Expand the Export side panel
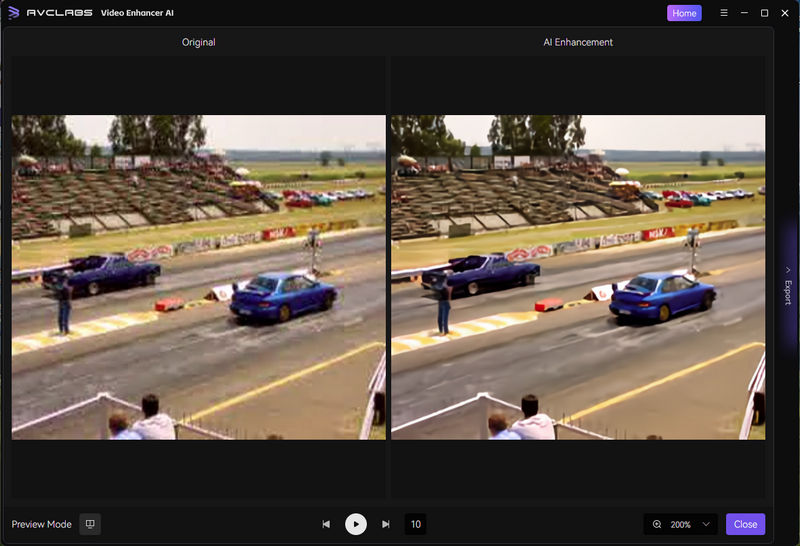This screenshot has height=546, width=800. pyautogui.click(x=788, y=287)
